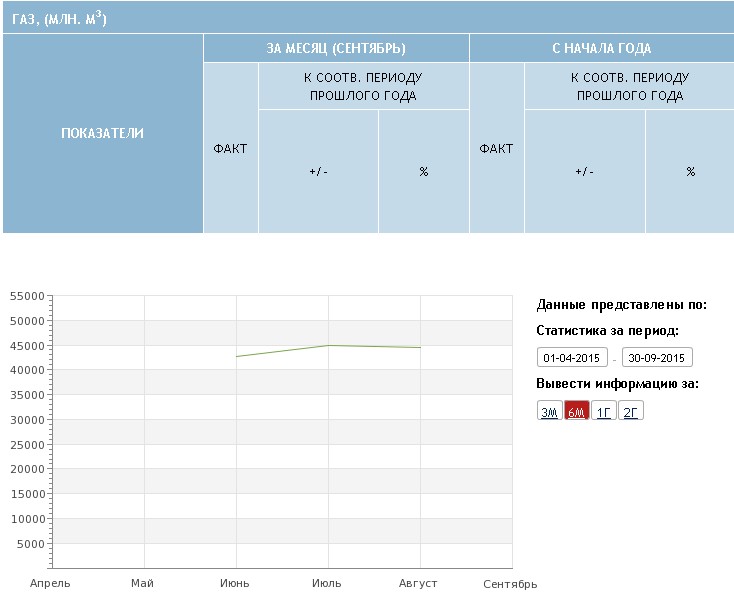
Task: Click the +/- column under С НАЧАЛА ГОДА
Action: 584,172
